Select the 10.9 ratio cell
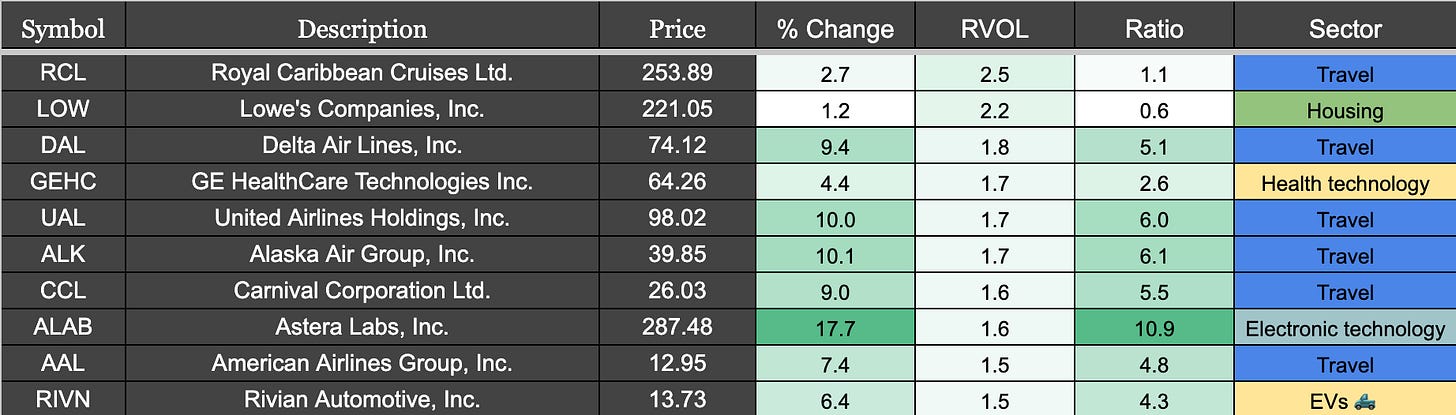This screenshot has width=1456, height=415. pyautogui.click(x=1153, y=327)
